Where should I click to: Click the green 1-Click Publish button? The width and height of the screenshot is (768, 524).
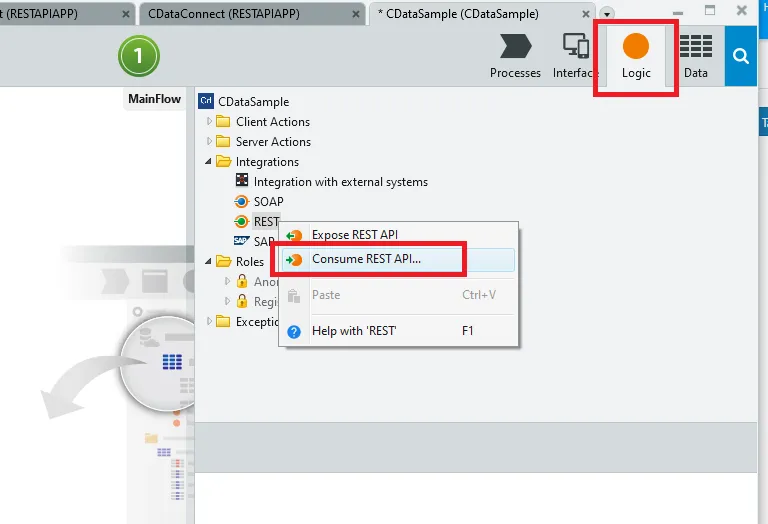pyautogui.click(x=139, y=57)
